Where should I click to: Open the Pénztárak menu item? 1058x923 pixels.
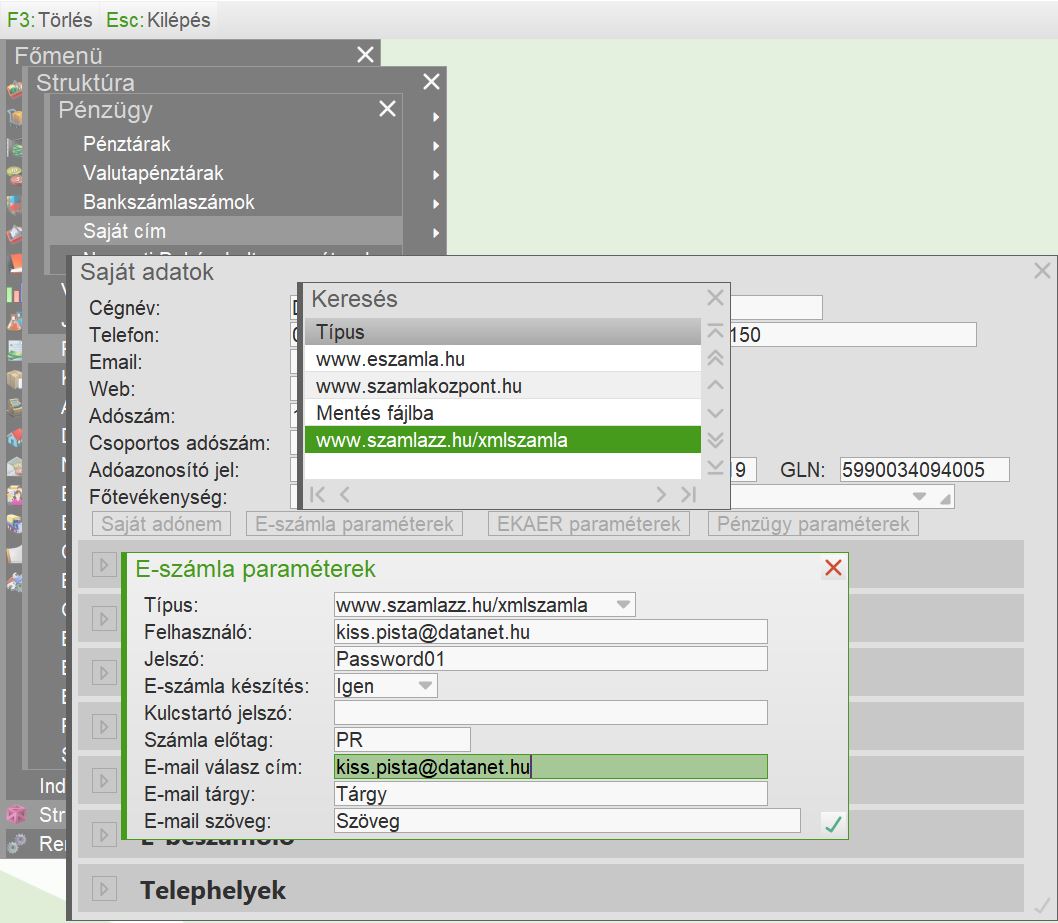pyautogui.click(x=127, y=144)
